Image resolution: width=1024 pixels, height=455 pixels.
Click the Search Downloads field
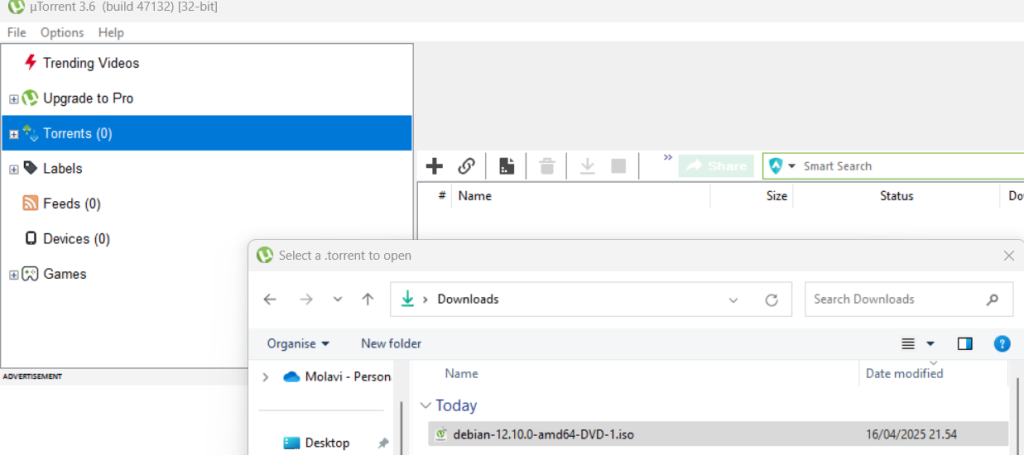[909, 299]
